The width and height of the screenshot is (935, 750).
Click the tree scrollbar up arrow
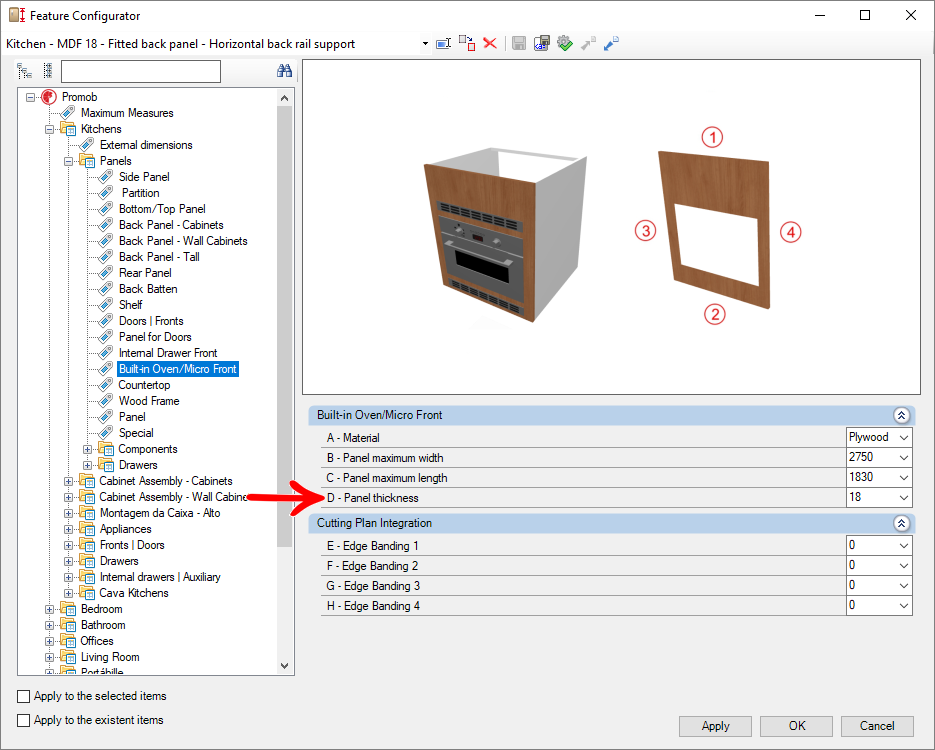pos(284,98)
